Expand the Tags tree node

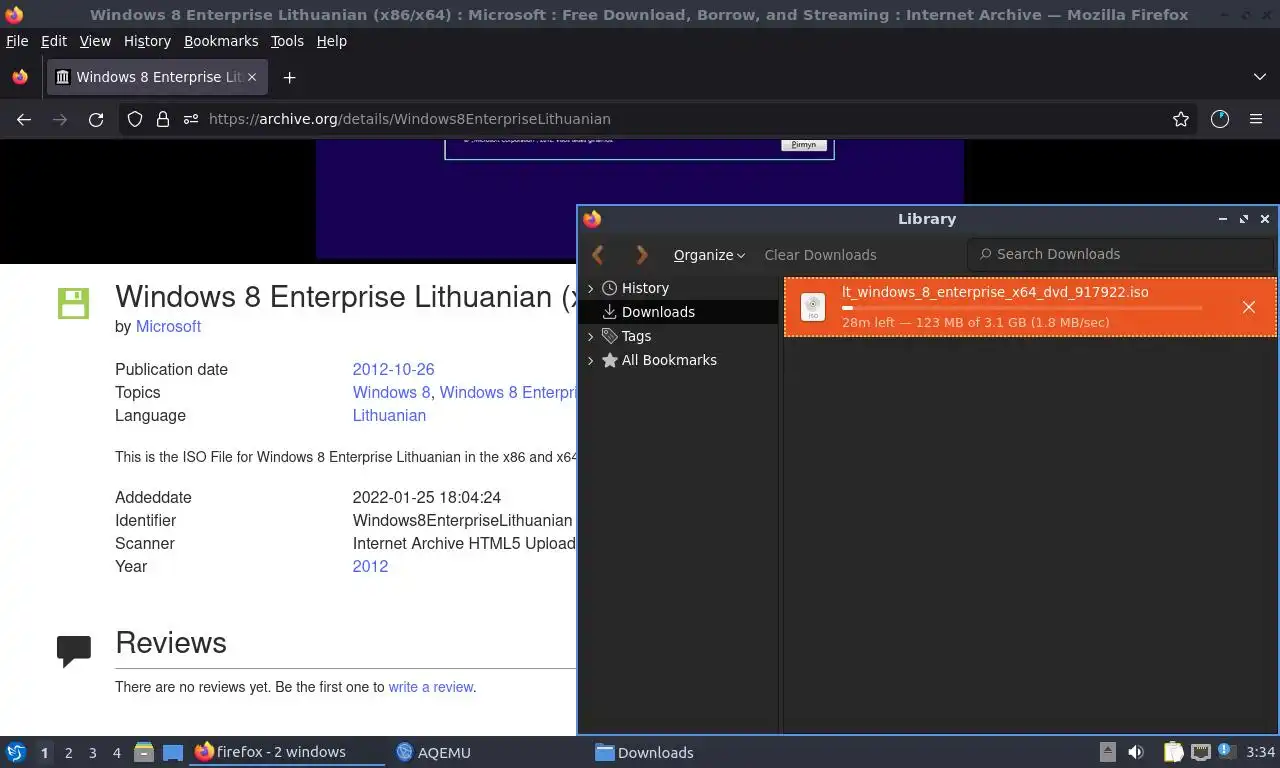point(590,336)
